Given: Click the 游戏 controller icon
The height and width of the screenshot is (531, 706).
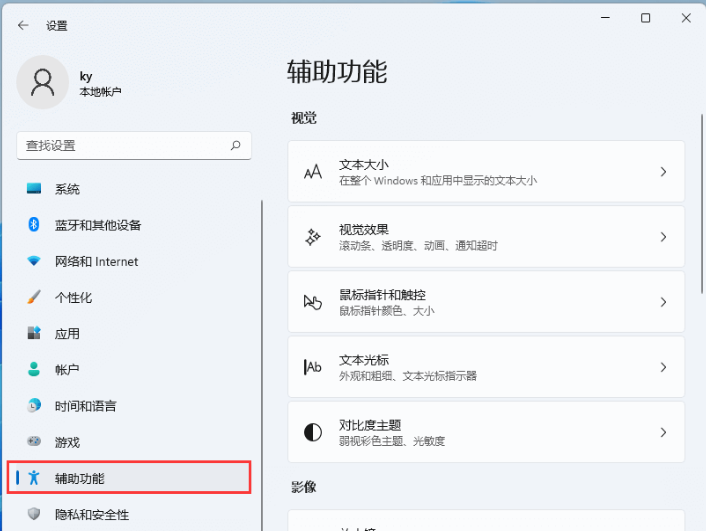Looking at the screenshot, I should [x=34, y=442].
